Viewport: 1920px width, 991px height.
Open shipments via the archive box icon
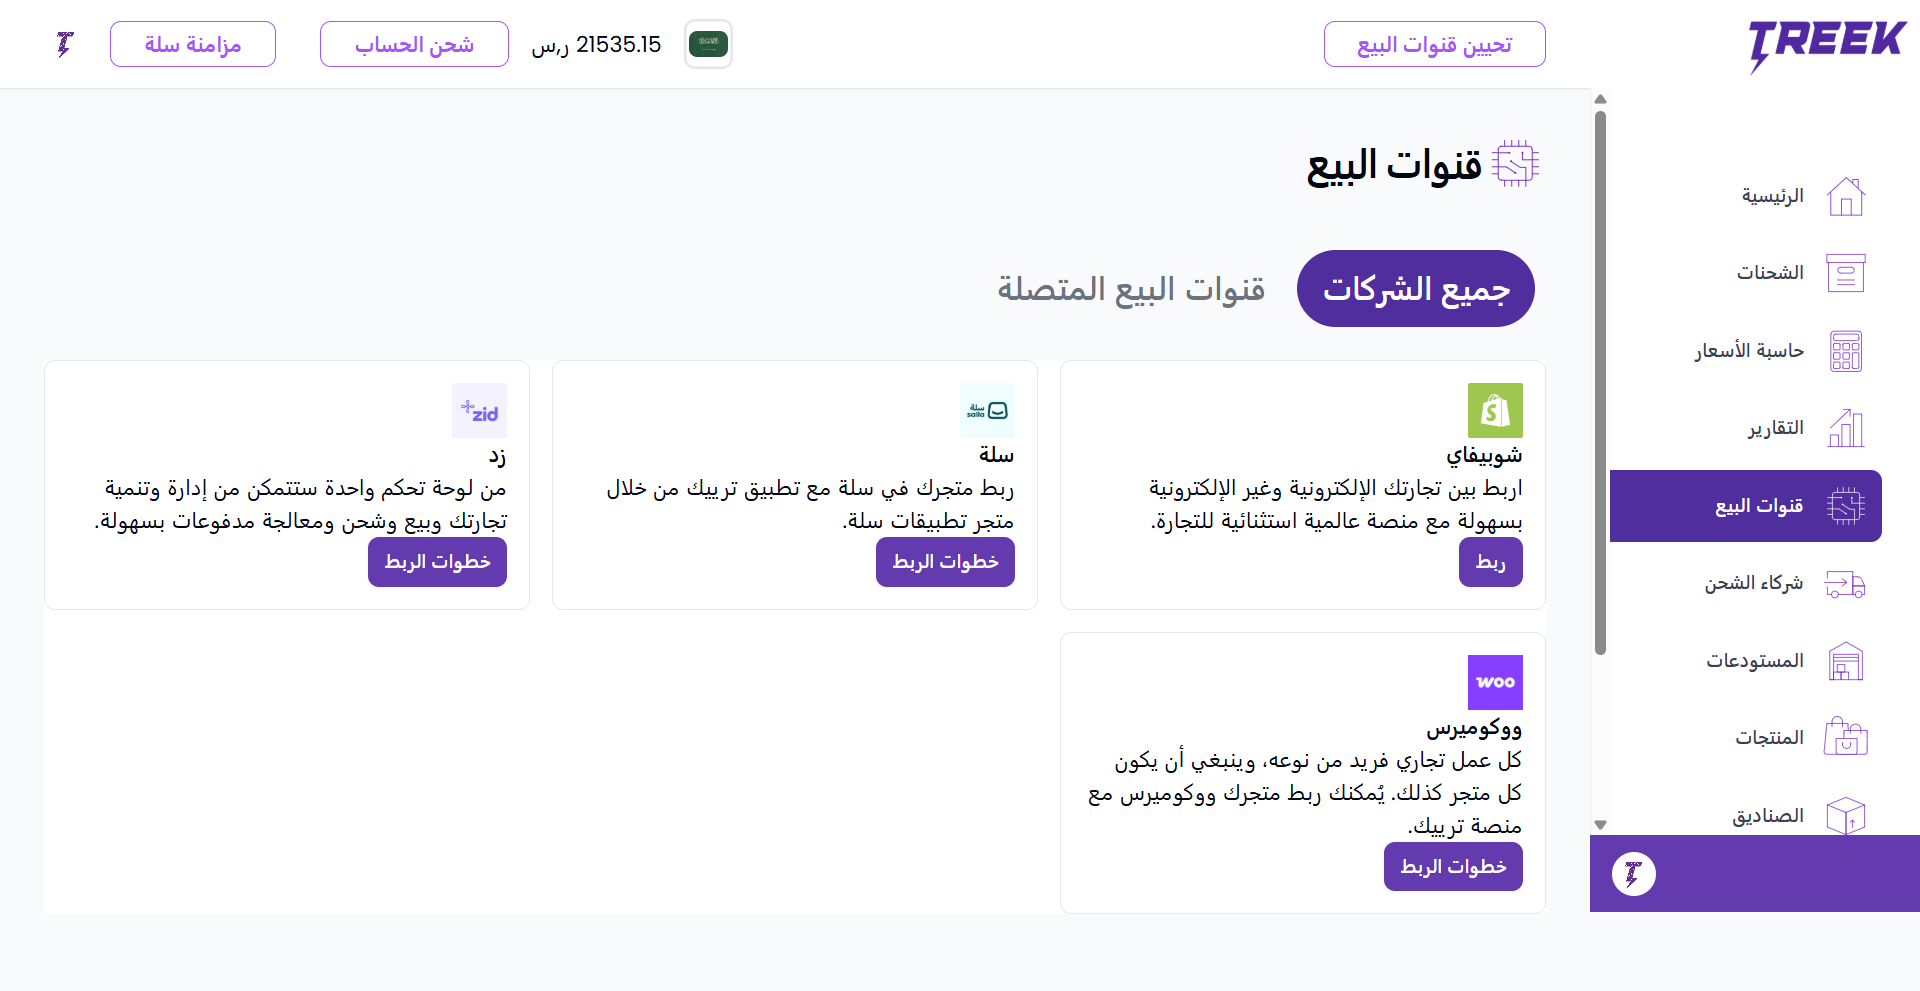click(1845, 273)
